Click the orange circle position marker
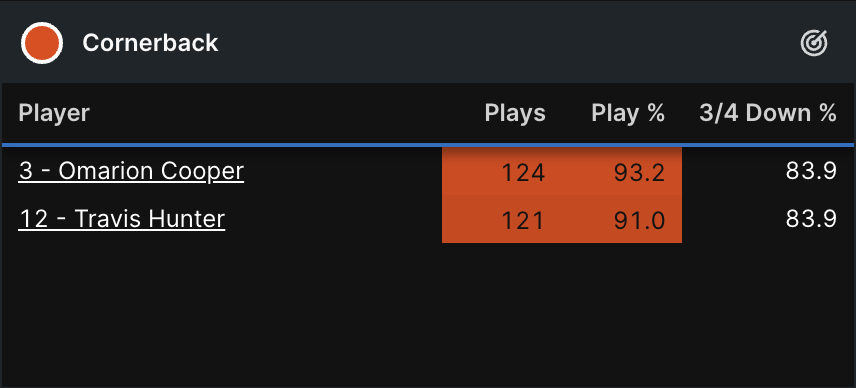Viewport: 856px width, 388px height. [42, 43]
